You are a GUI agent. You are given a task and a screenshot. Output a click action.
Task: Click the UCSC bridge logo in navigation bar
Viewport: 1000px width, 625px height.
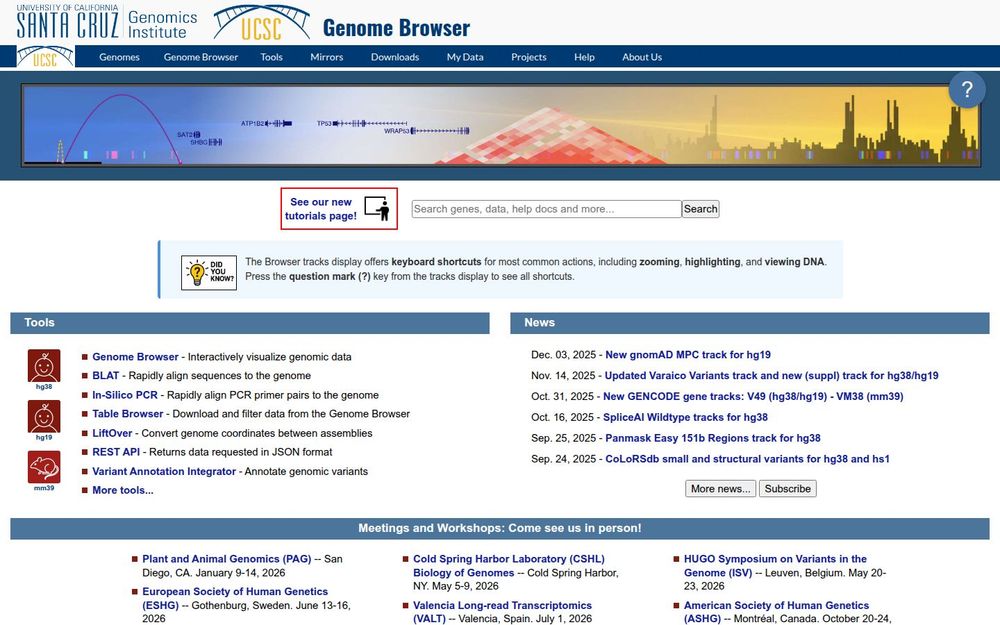[x=45, y=57]
